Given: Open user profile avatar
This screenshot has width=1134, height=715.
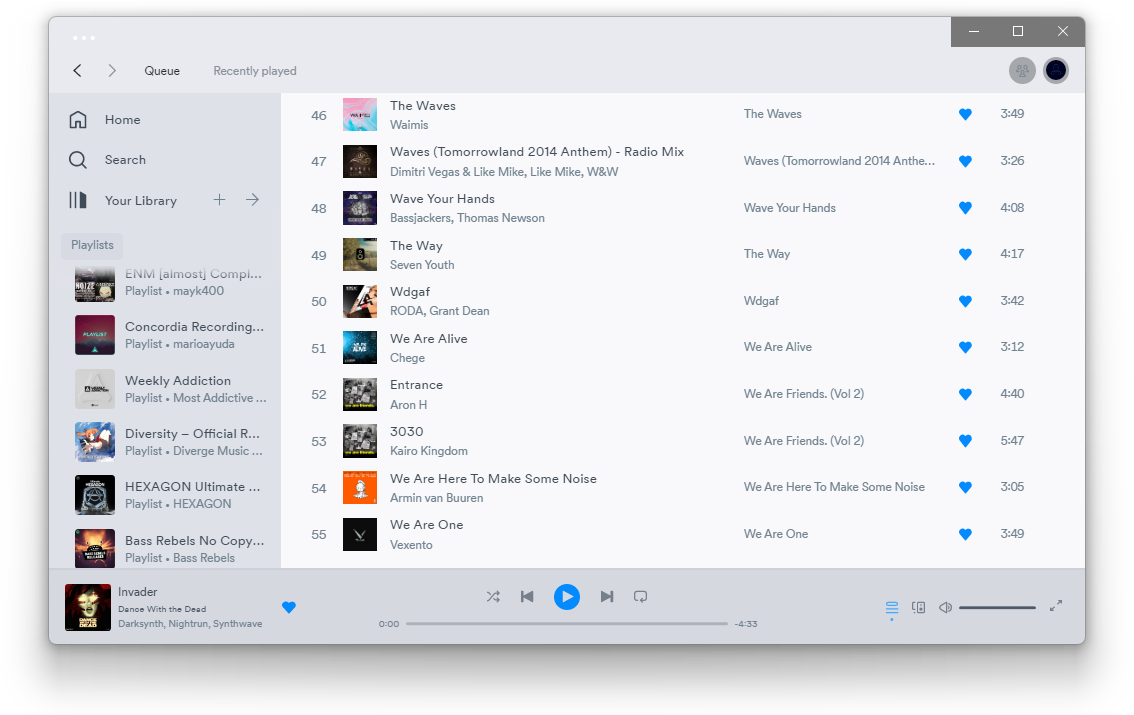Looking at the screenshot, I should [x=1056, y=70].
